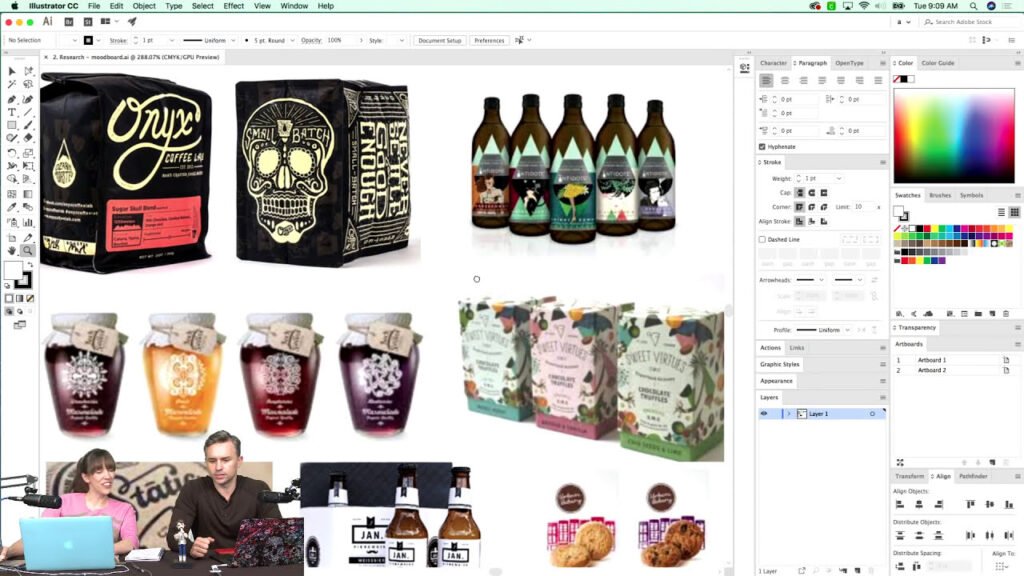The image size is (1024, 576).
Task: Select the Scale tool
Action: pos(28,153)
